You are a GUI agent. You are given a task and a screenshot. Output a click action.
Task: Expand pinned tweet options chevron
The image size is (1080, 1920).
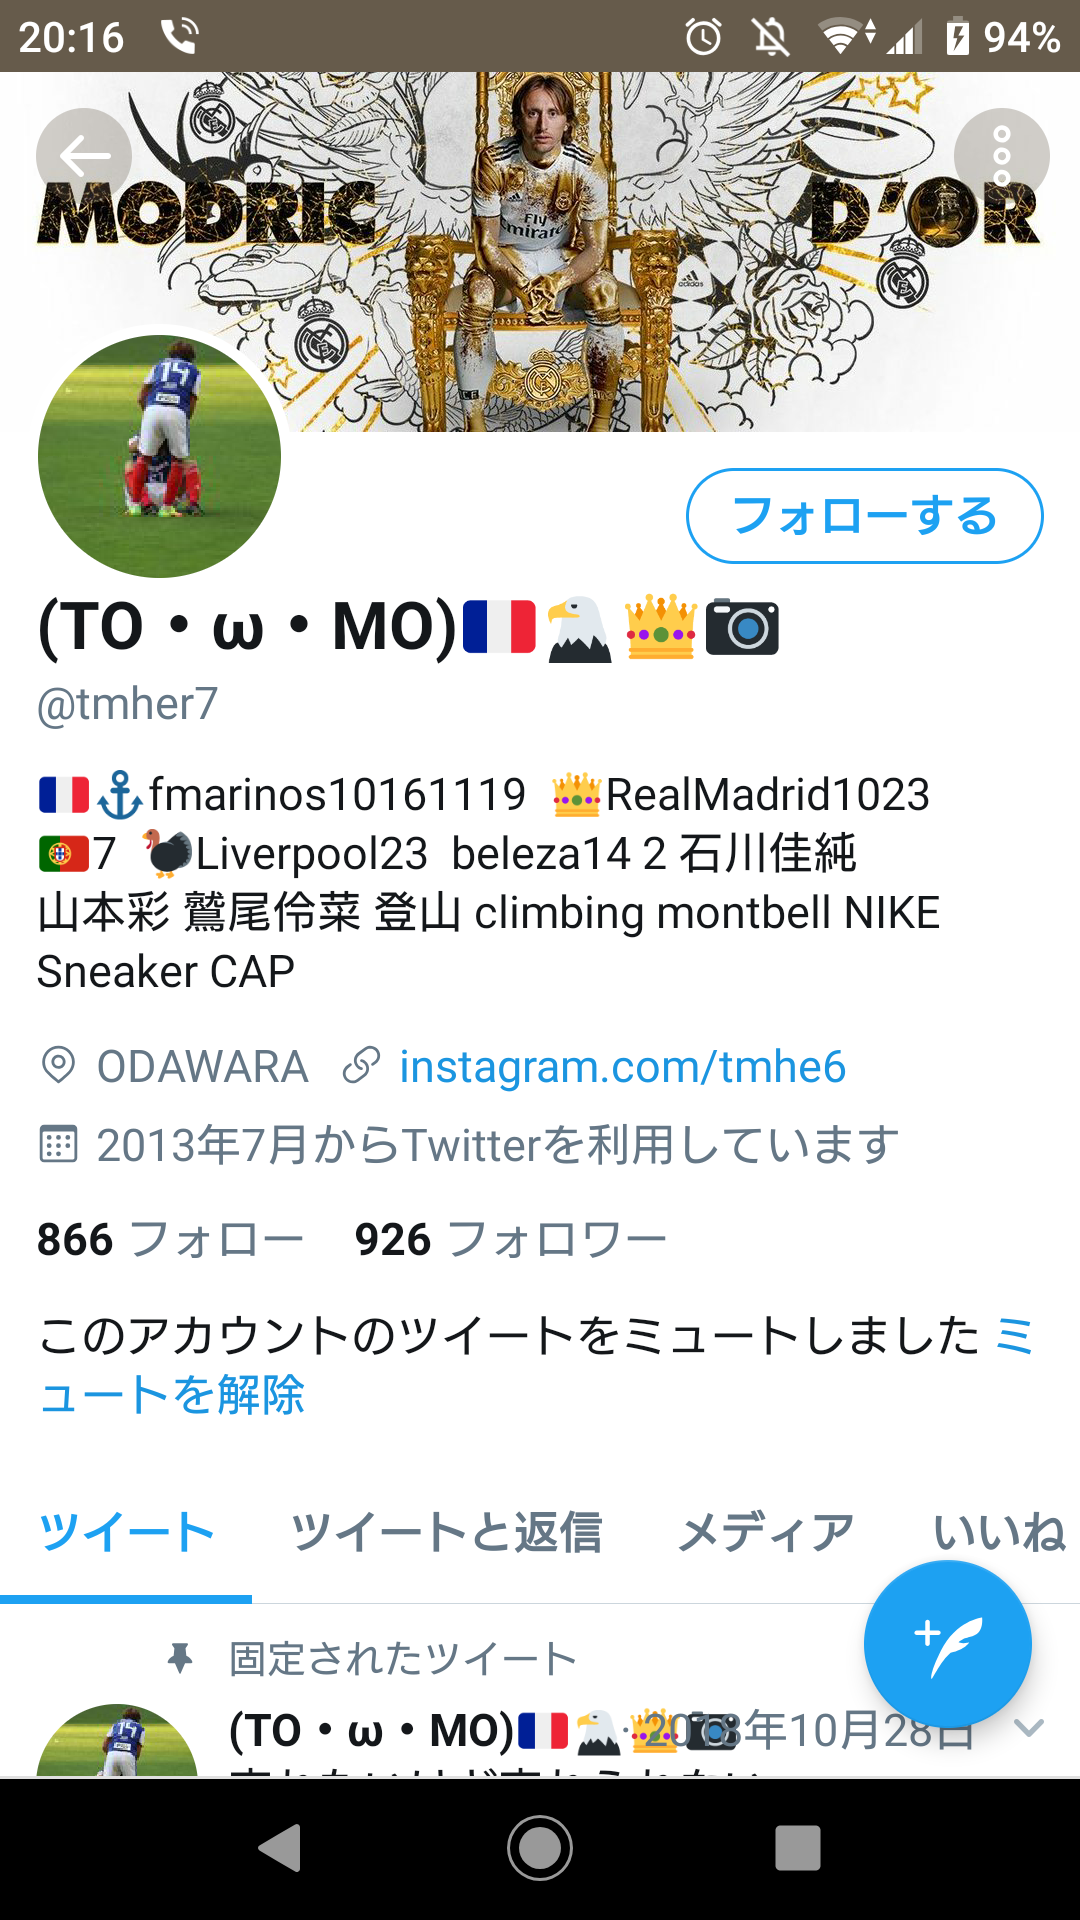click(1029, 1727)
